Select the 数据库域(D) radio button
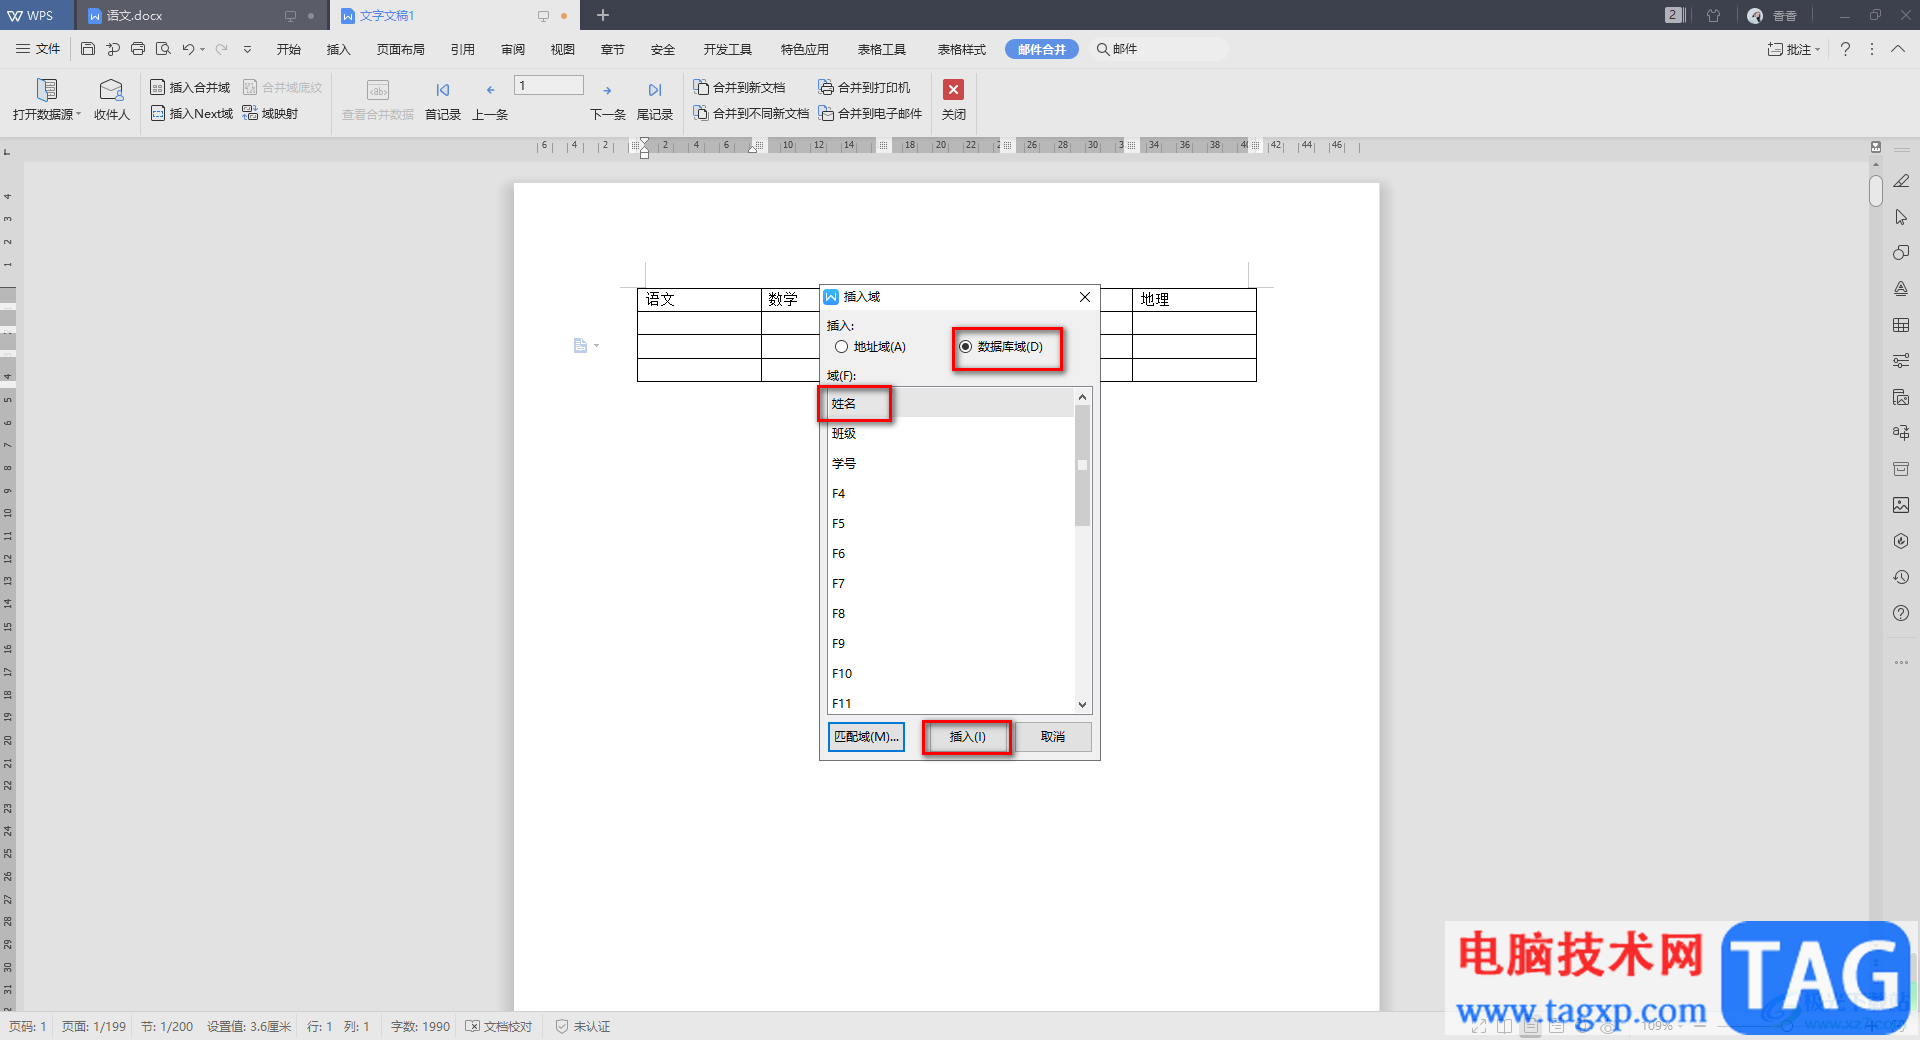Image resolution: width=1920 pixels, height=1040 pixels. point(965,347)
